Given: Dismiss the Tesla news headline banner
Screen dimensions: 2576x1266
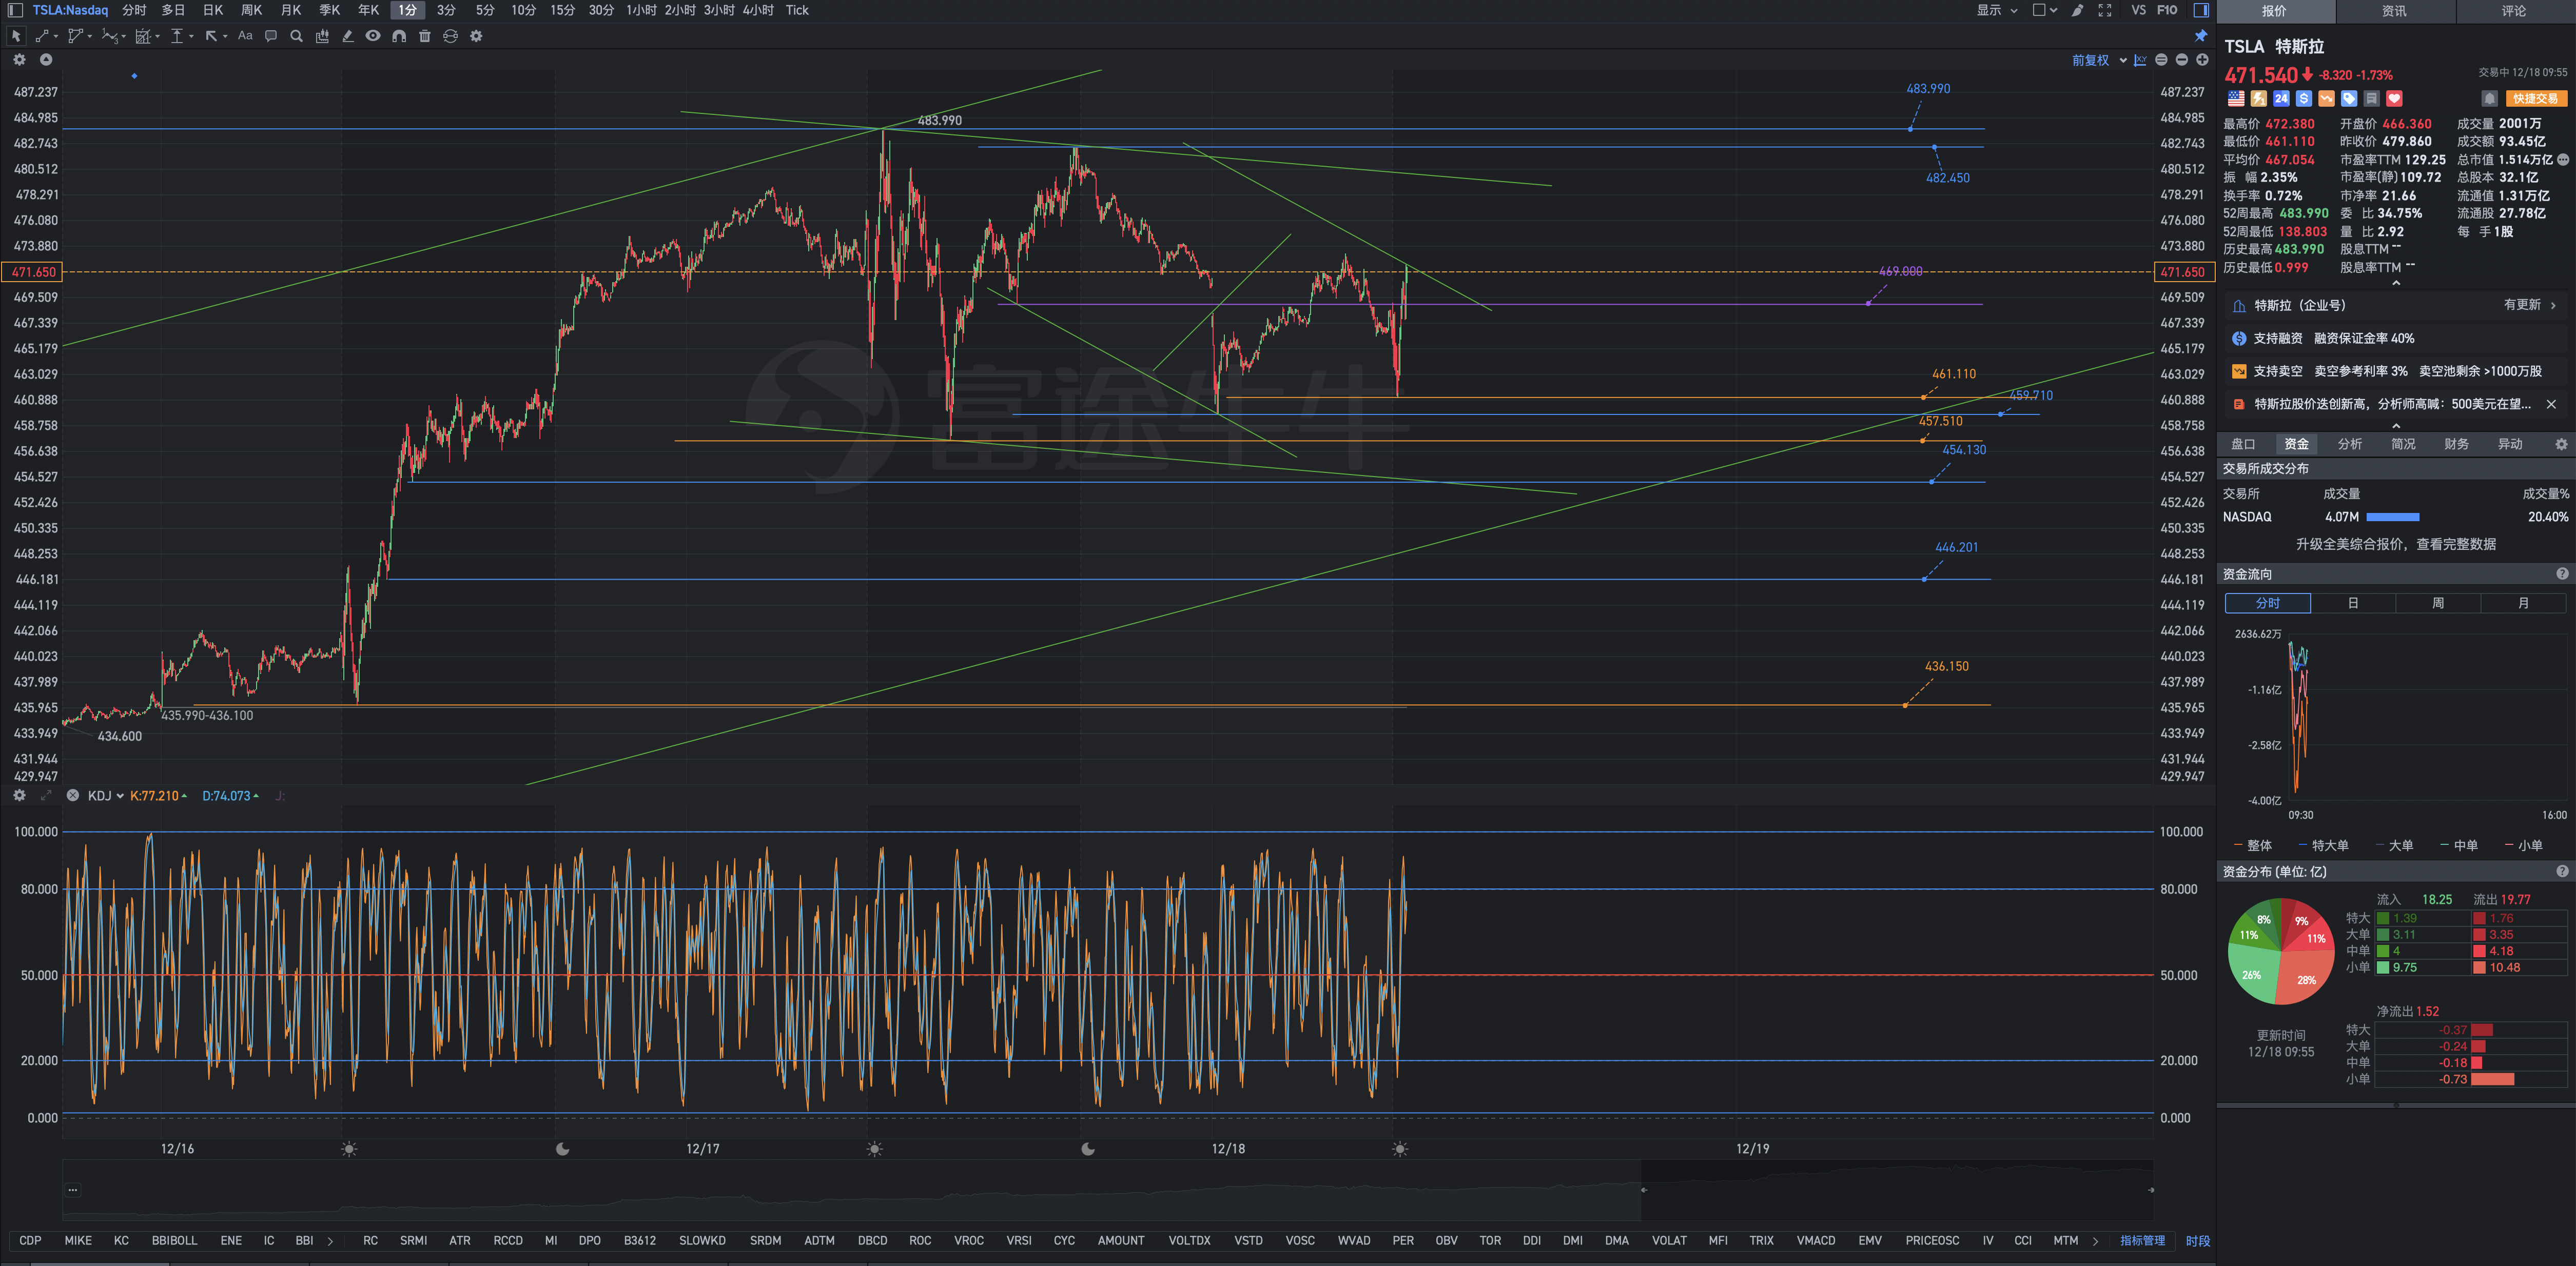Looking at the screenshot, I should (x=2551, y=404).
